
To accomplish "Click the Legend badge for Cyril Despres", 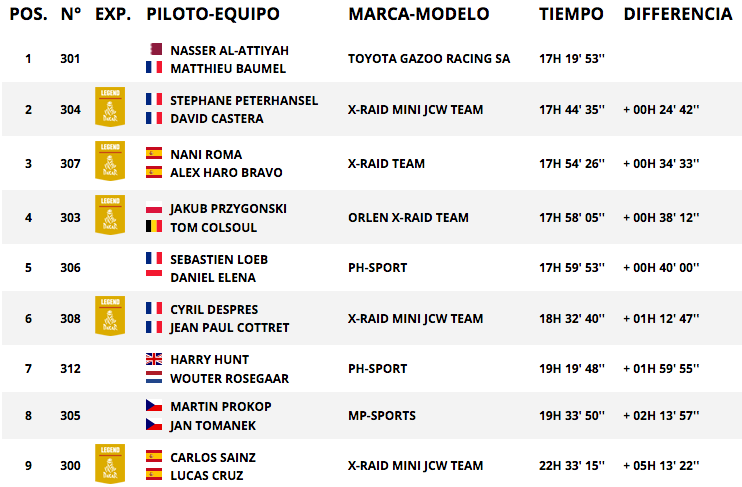I will click(110, 316).
